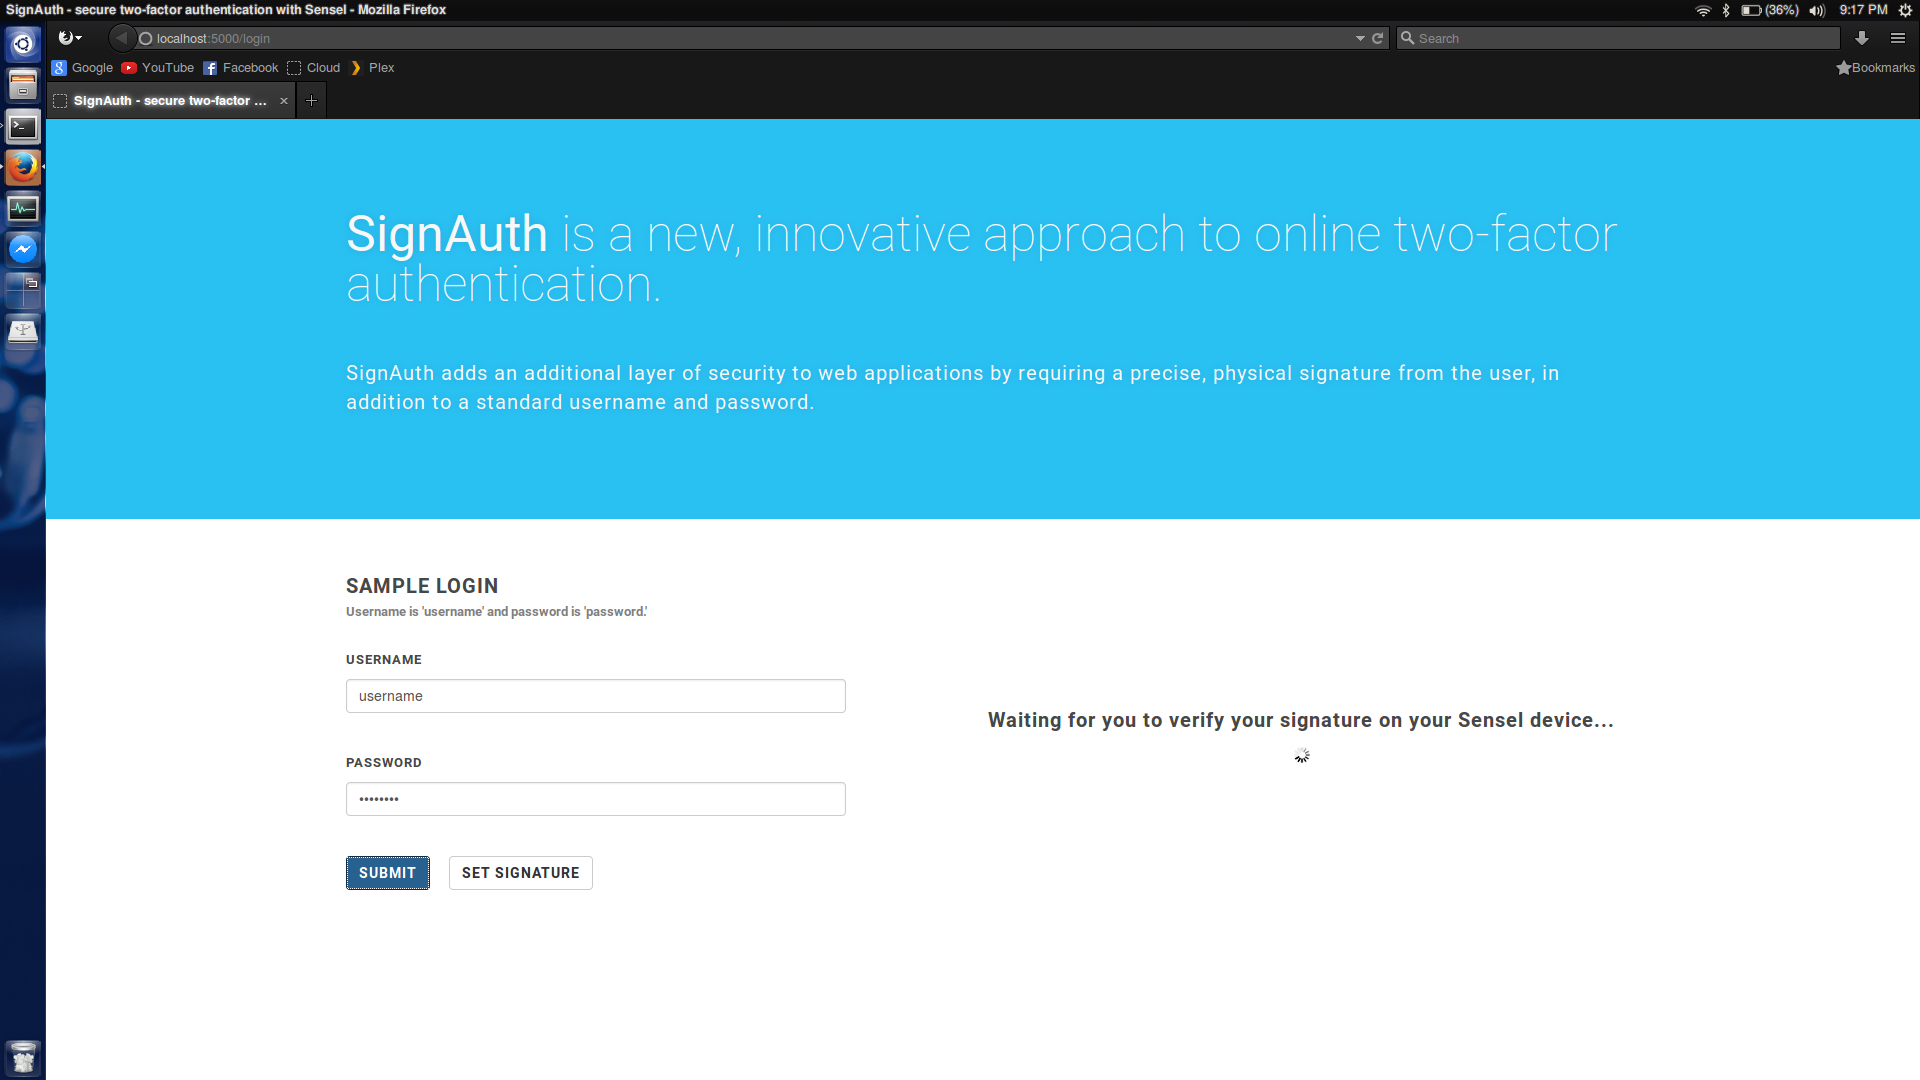Open the Firefox hamburger menu
The height and width of the screenshot is (1080, 1920).
1897,38
